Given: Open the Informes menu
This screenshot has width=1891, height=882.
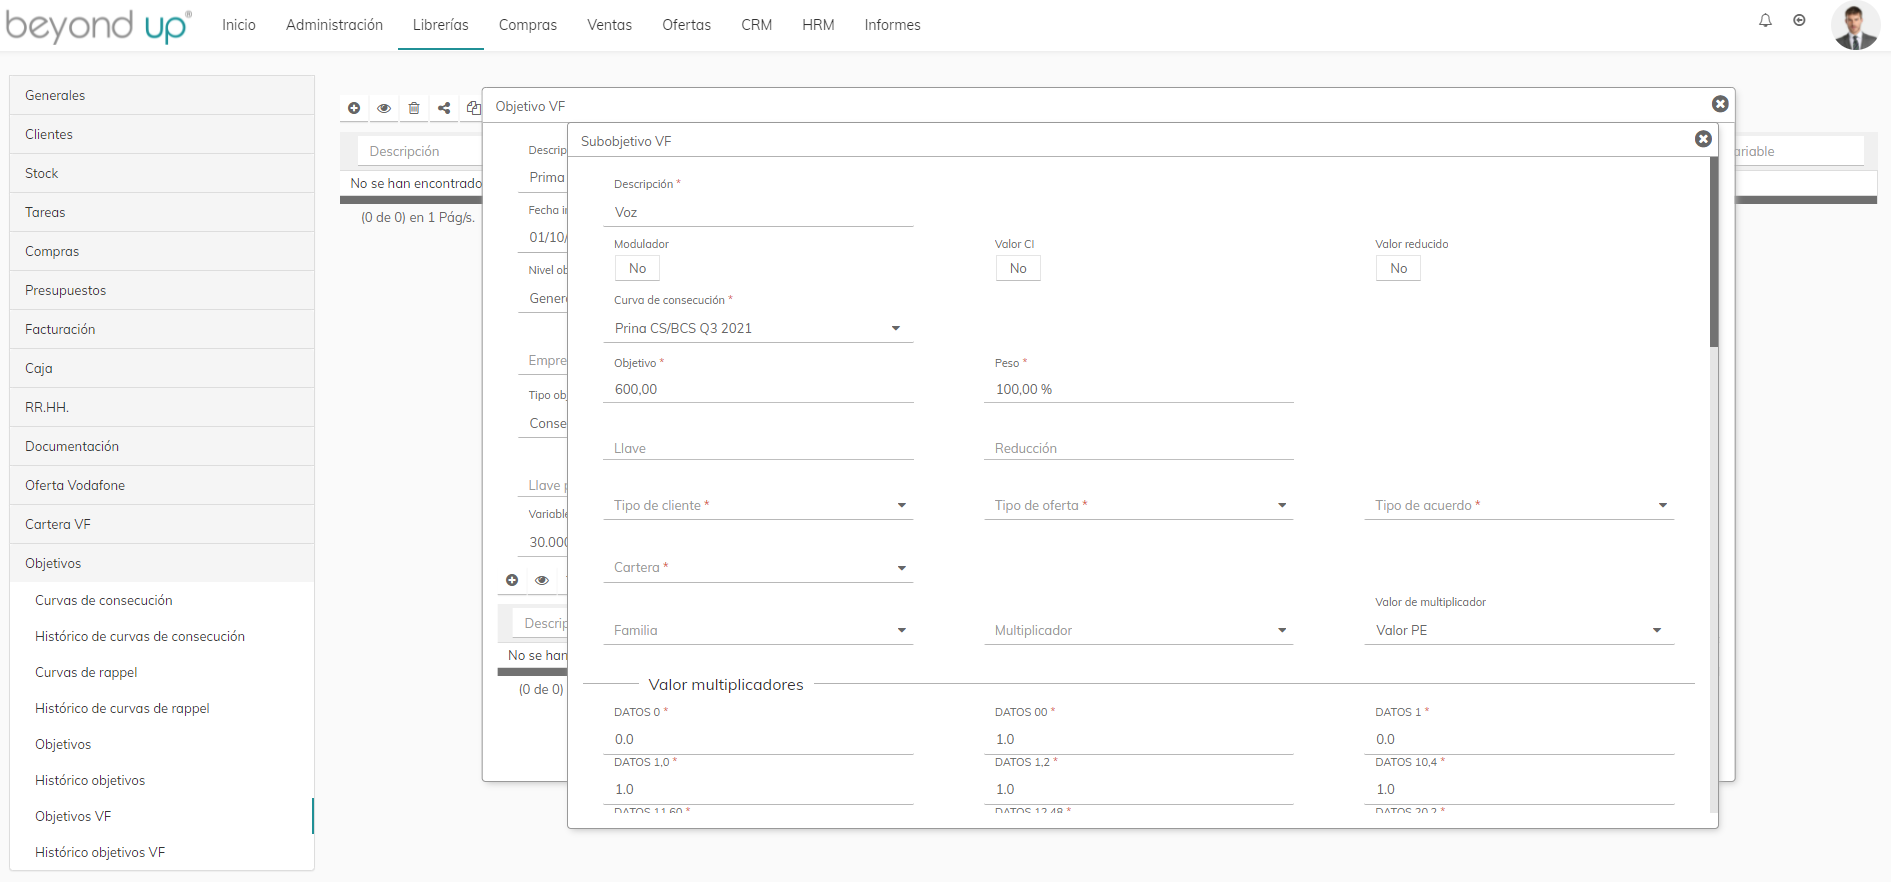Looking at the screenshot, I should coord(893,25).
